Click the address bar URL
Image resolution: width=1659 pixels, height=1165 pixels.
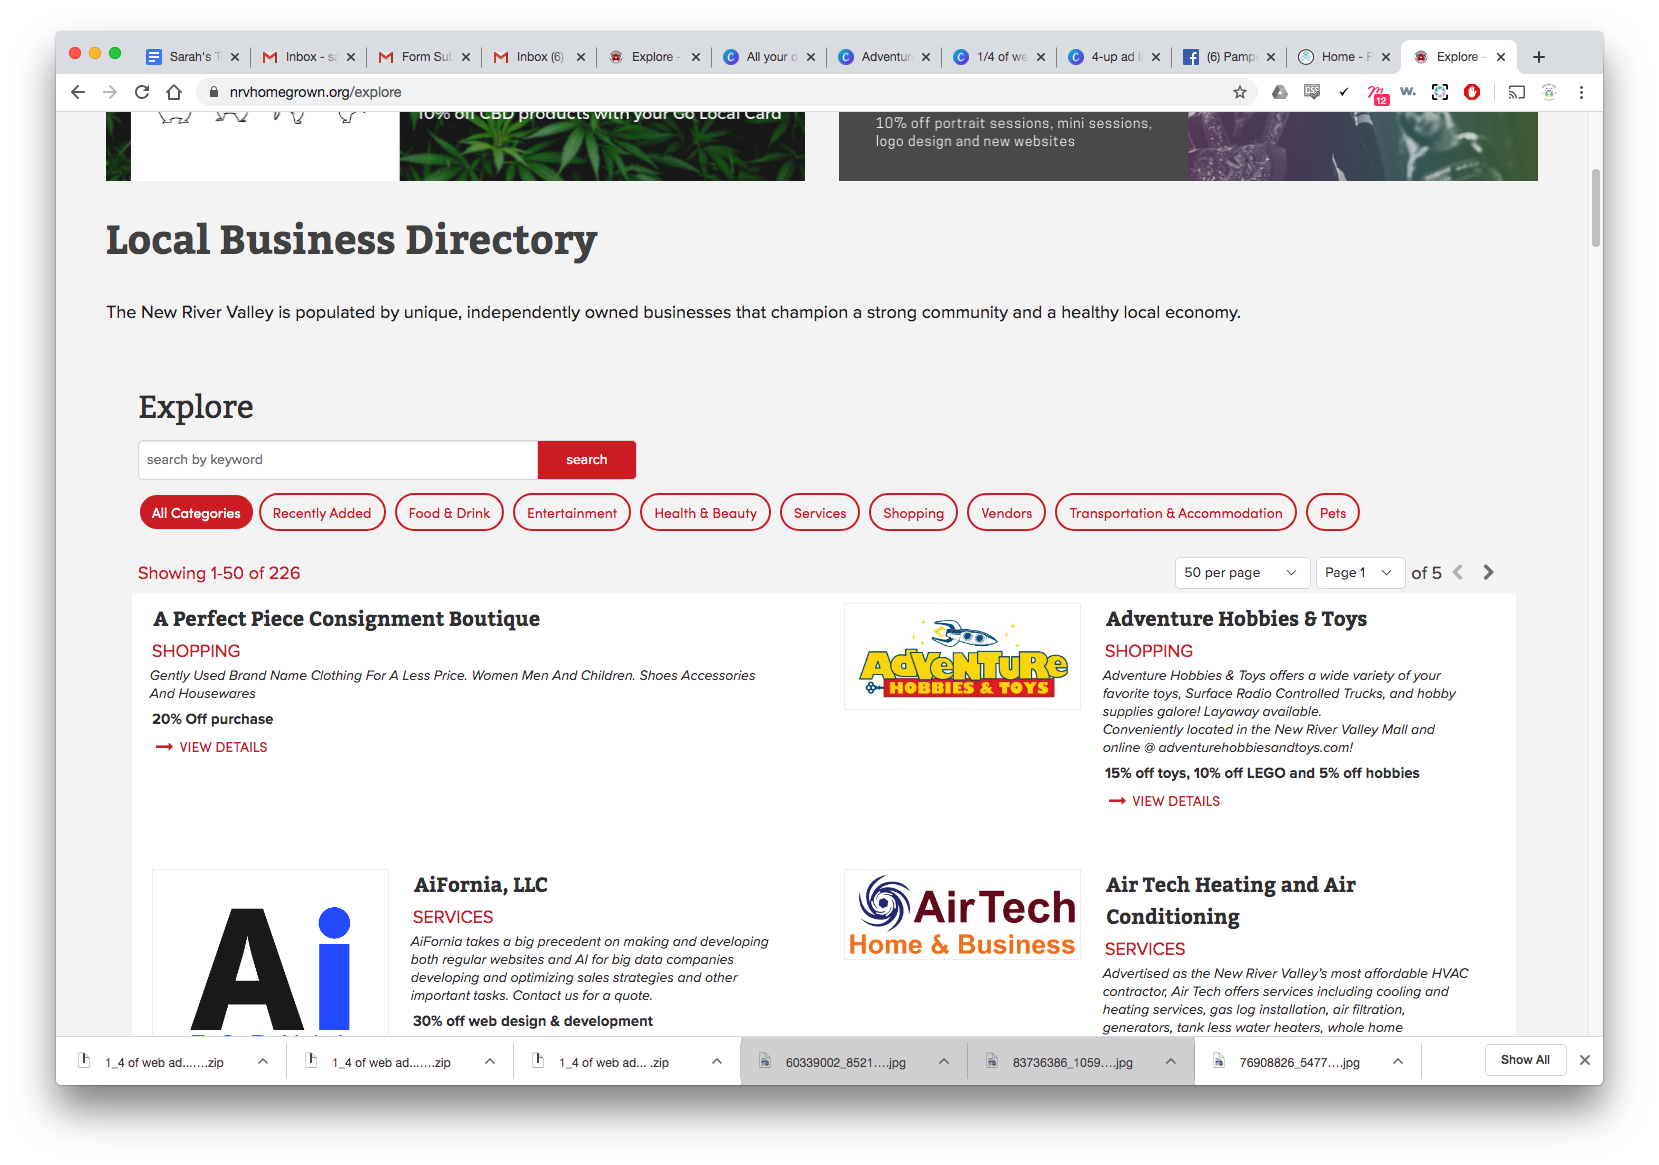(x=316, y=92)
